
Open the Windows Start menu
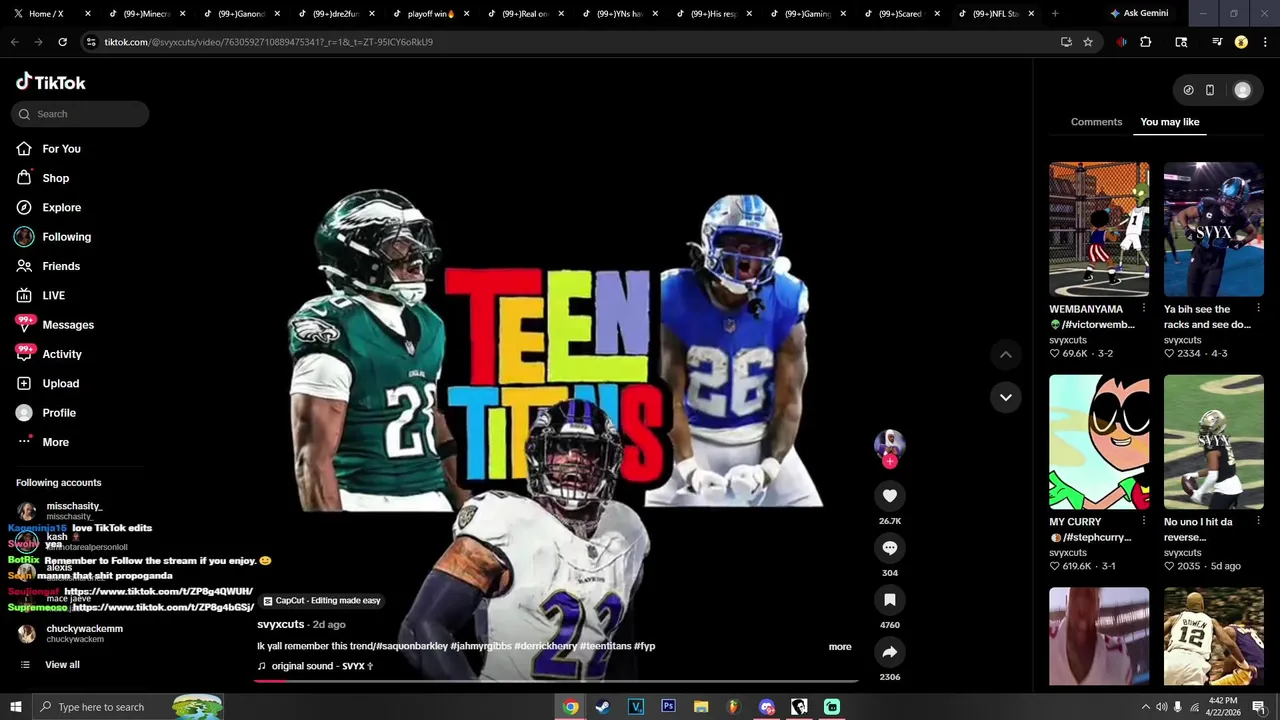pos(16,707)
